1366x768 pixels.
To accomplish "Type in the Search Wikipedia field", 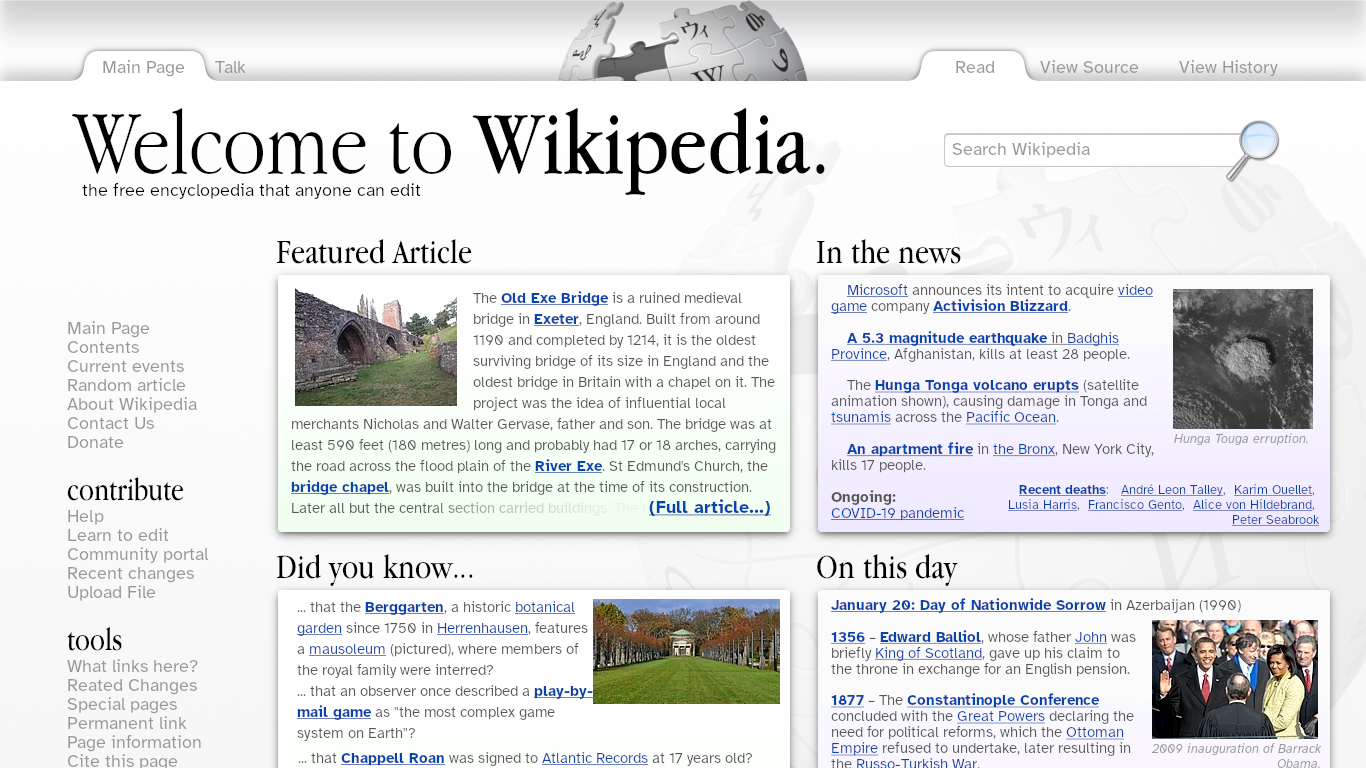I will [x=1090, y=150].
